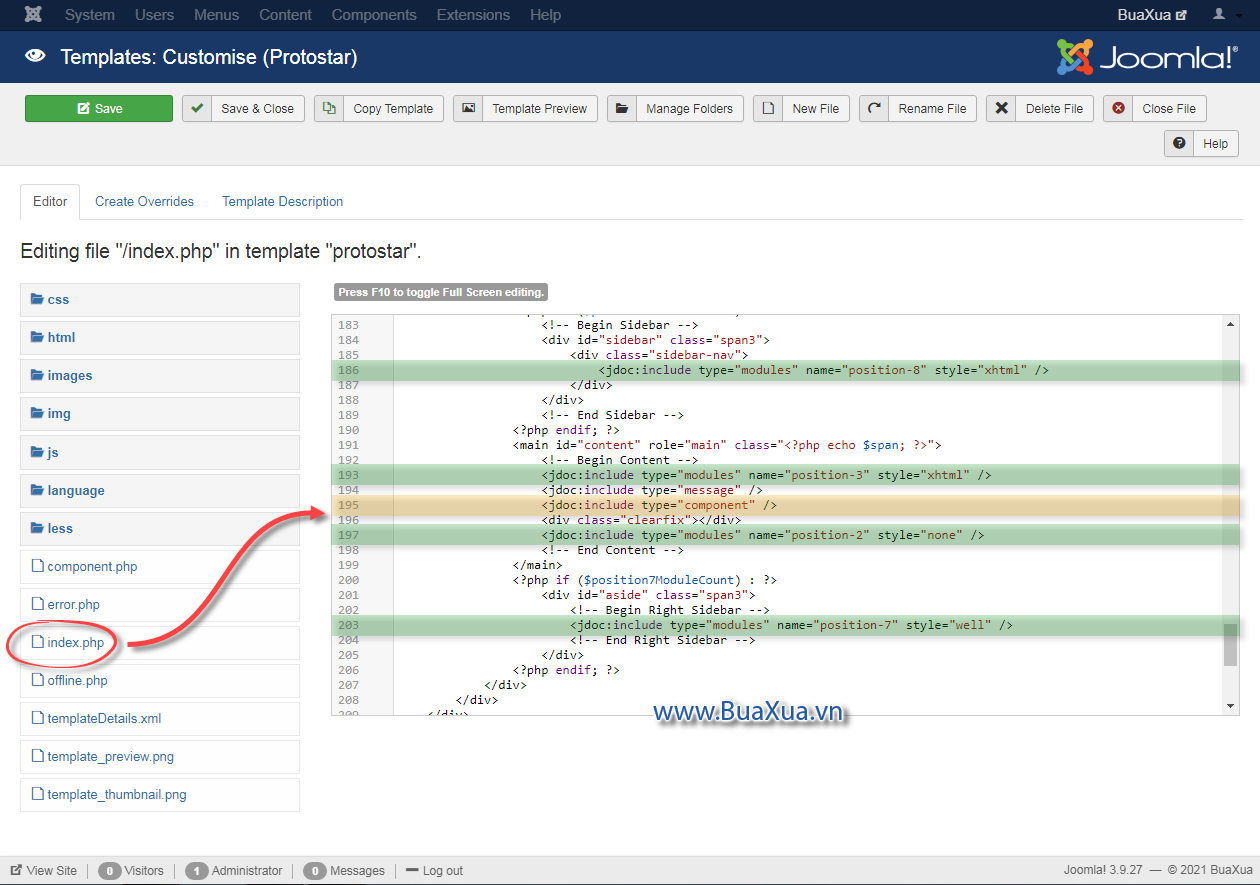The height and width of the screenshot is (885, 1260).
Task: Open index.php in the file list
Action: coord(75,642)
